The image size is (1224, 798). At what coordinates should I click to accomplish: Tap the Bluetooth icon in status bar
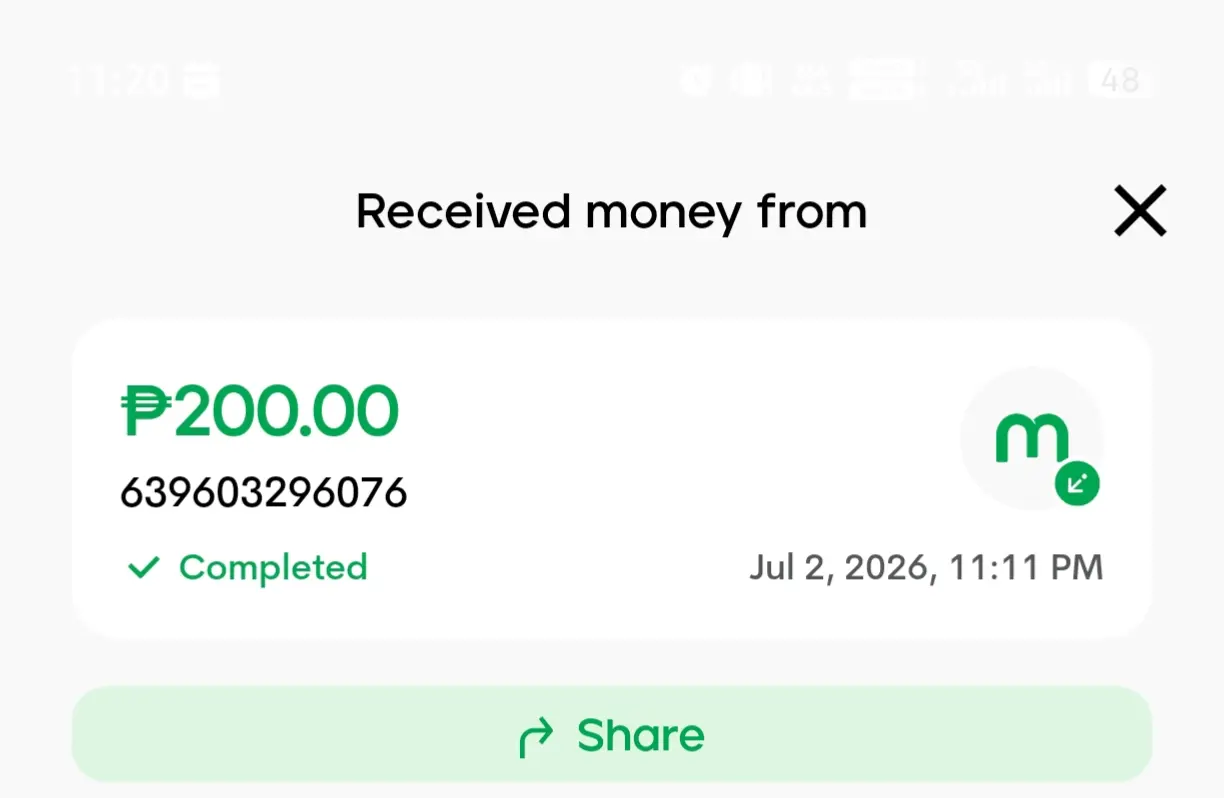[x=811, y=80]
